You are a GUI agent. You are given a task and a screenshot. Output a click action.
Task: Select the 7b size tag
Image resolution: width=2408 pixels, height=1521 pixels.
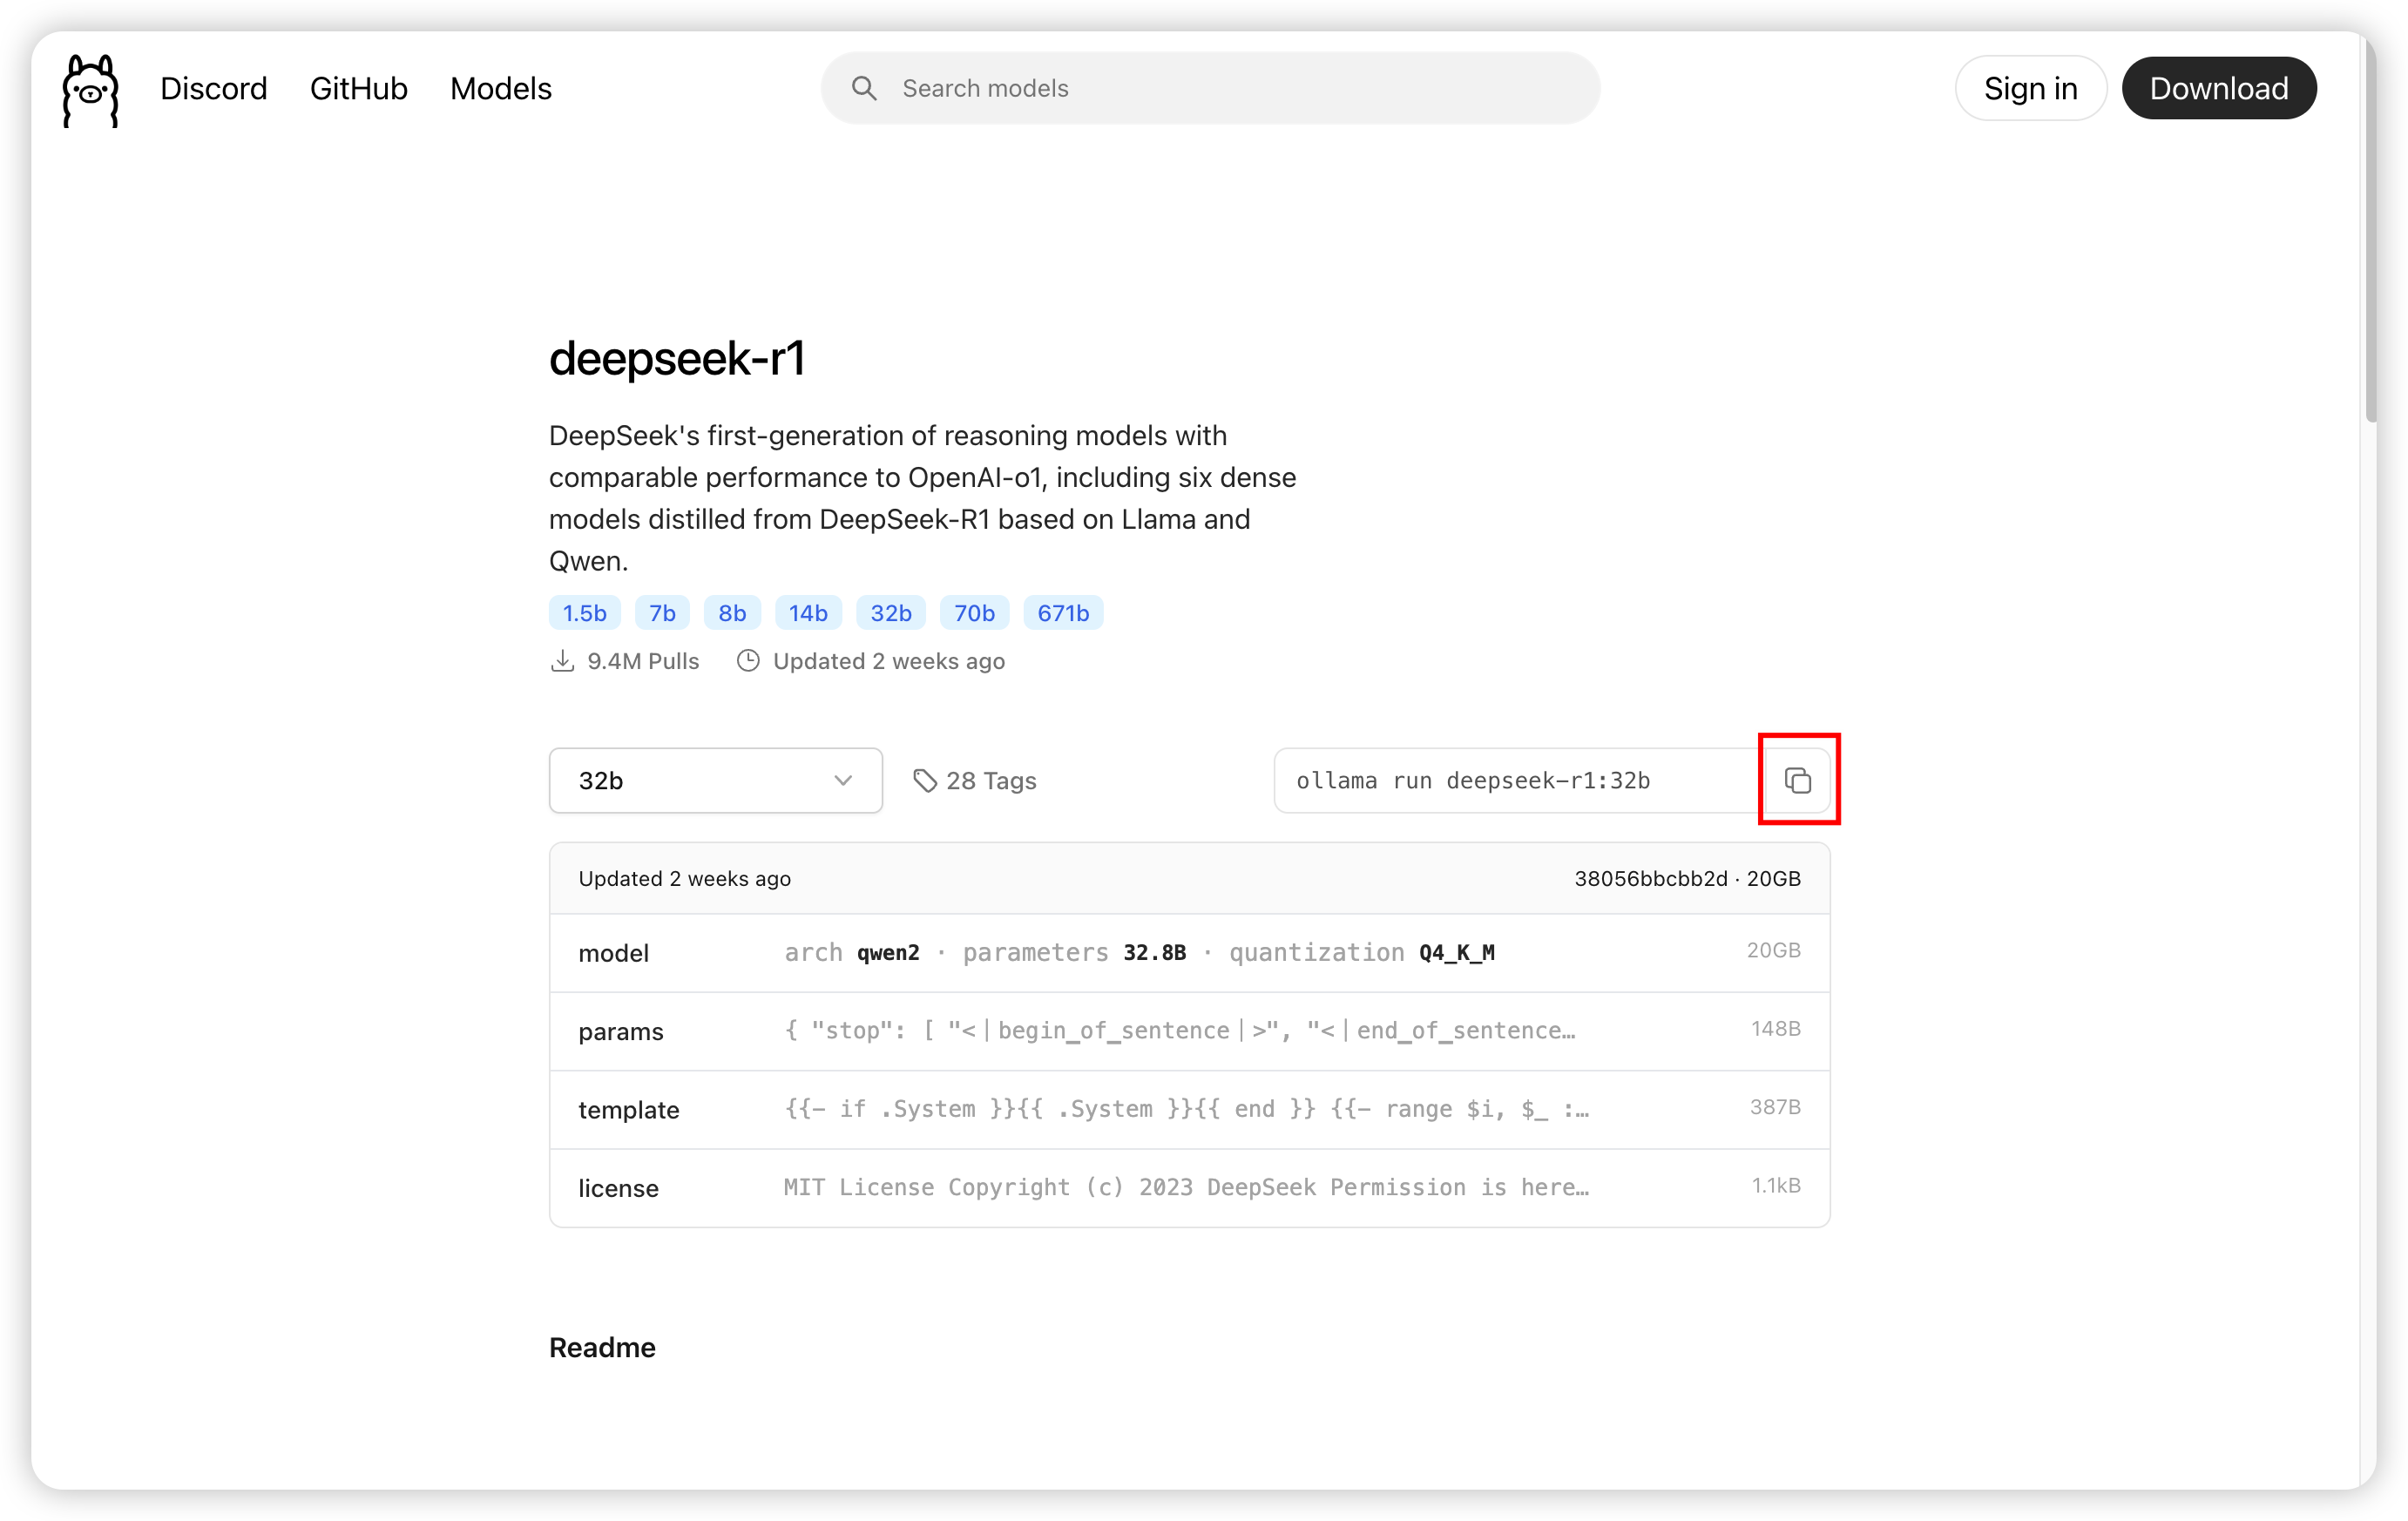(x=662, y=613)
